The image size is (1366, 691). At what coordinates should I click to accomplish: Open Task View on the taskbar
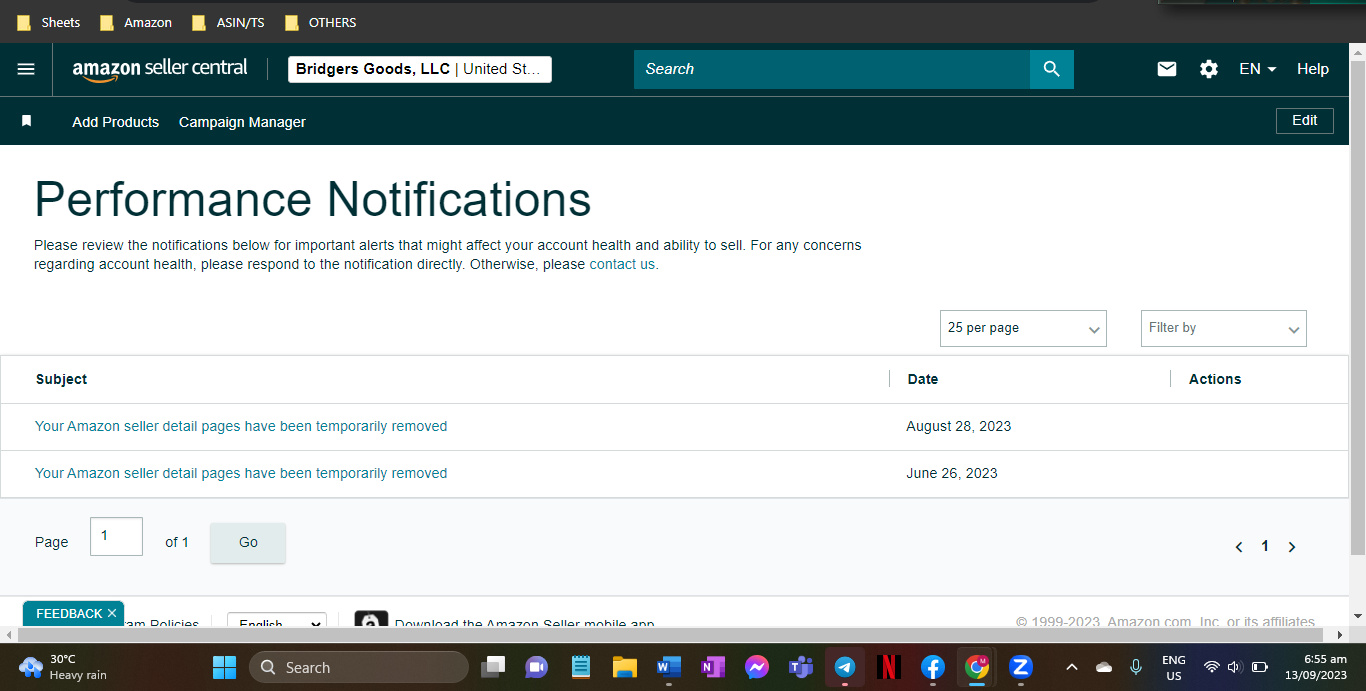(x=493, y=667)
